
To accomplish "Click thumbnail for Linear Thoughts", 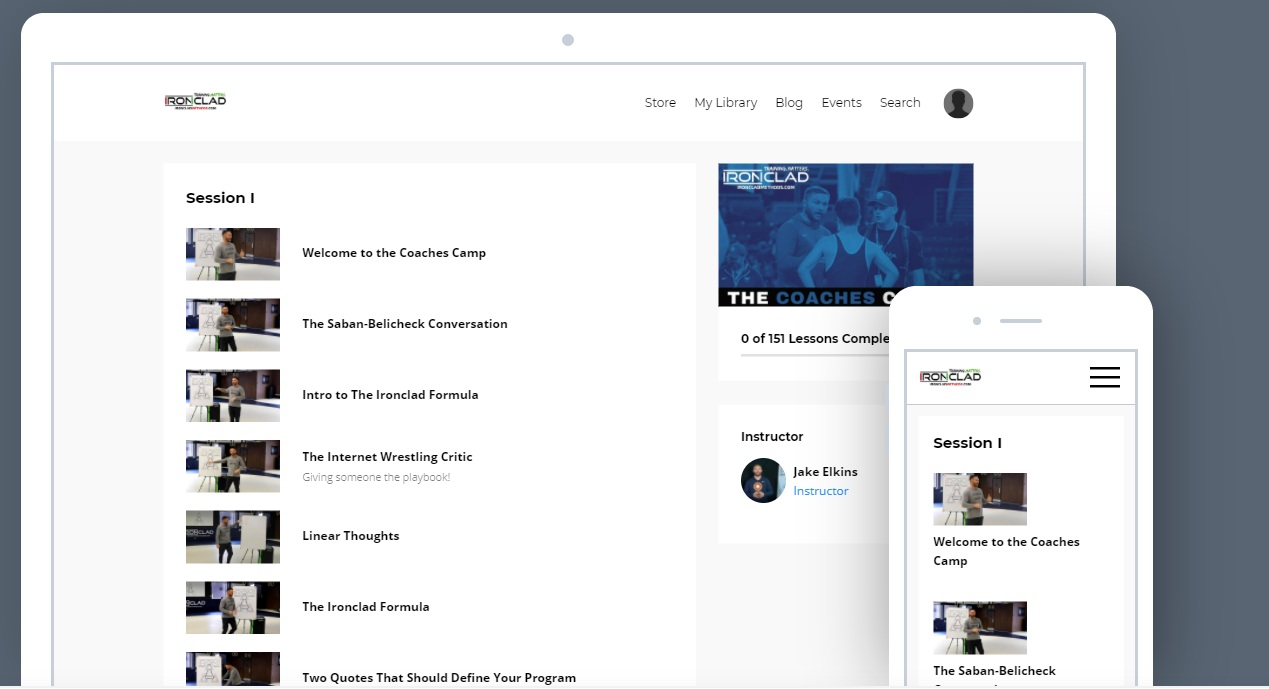I will (233, 537).
